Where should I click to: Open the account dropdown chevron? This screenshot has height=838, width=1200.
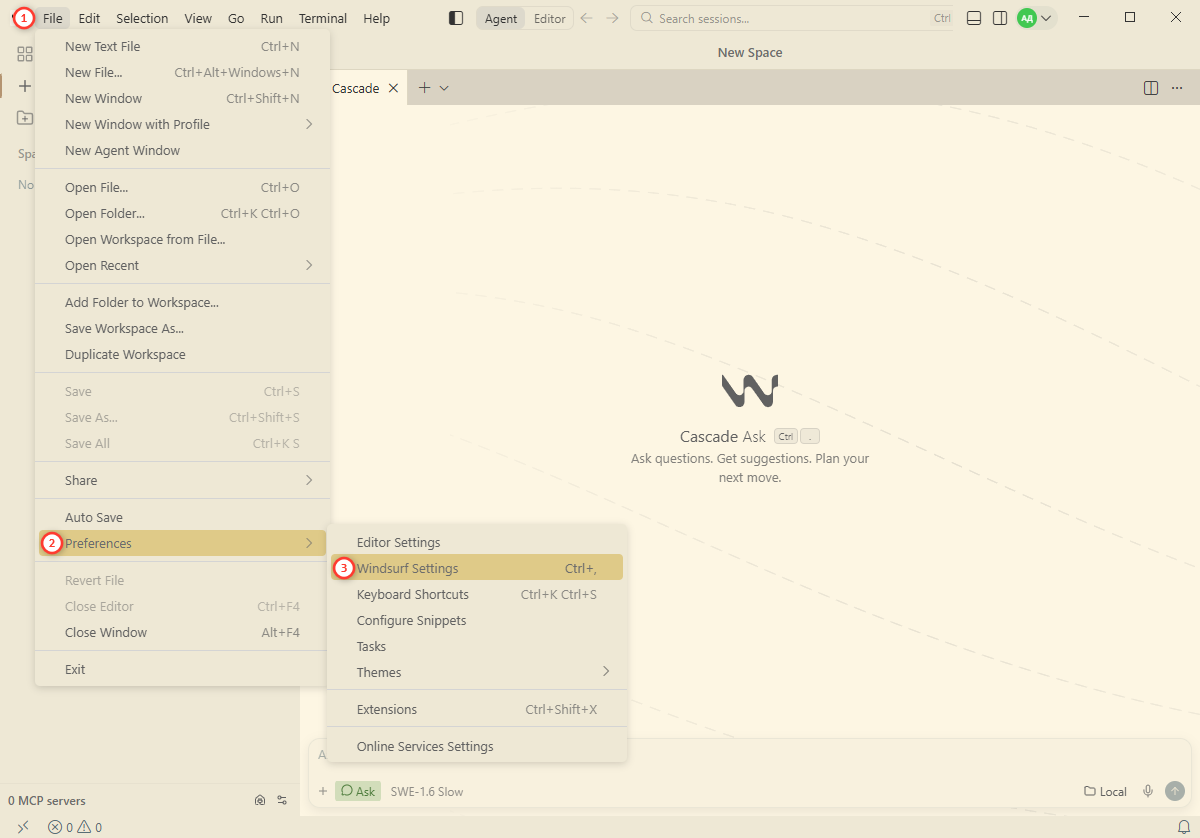click(x=1046, y=18)
